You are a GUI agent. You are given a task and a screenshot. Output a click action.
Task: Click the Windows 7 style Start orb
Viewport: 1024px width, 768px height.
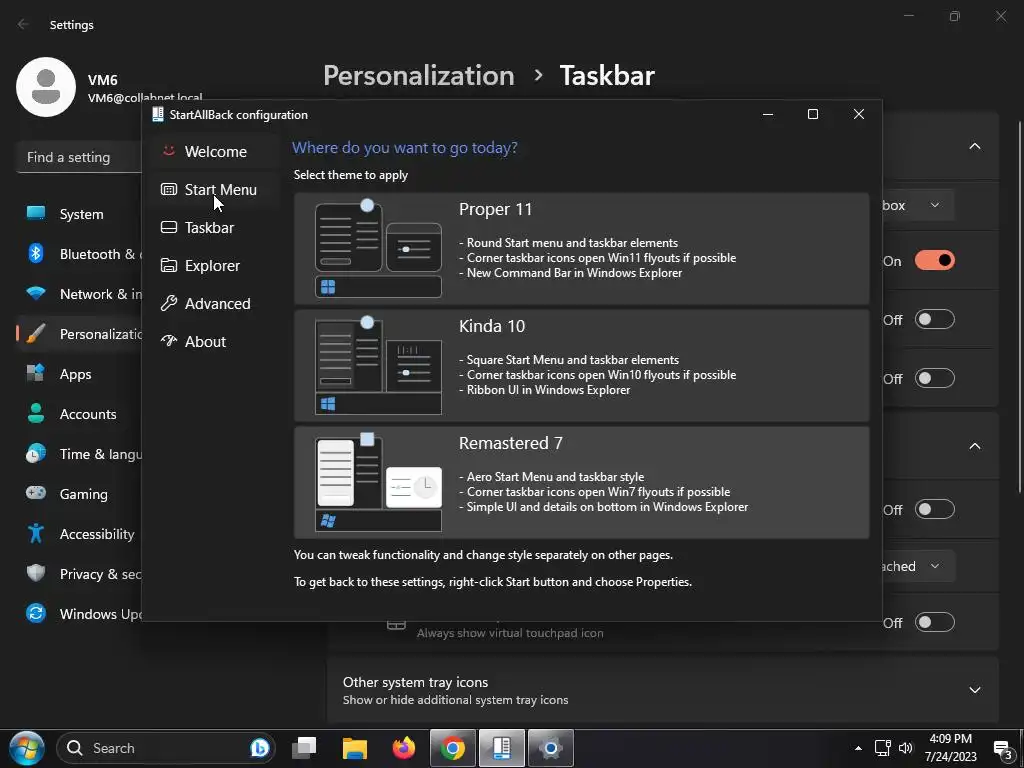coord(27,748)
